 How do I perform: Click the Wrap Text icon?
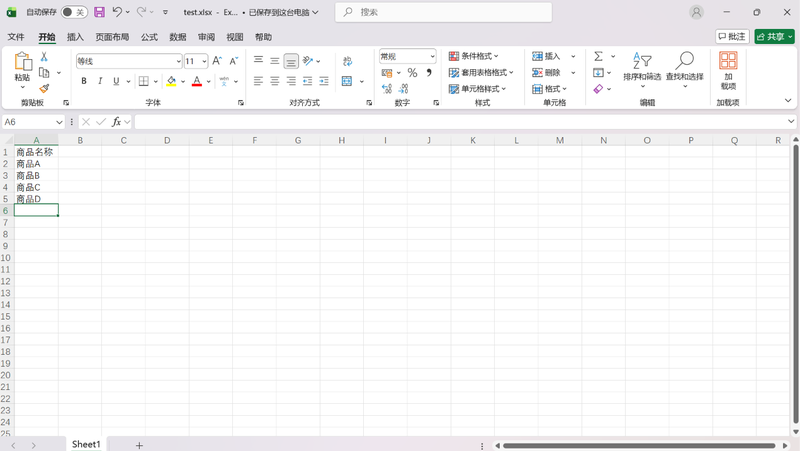point(347,61)
